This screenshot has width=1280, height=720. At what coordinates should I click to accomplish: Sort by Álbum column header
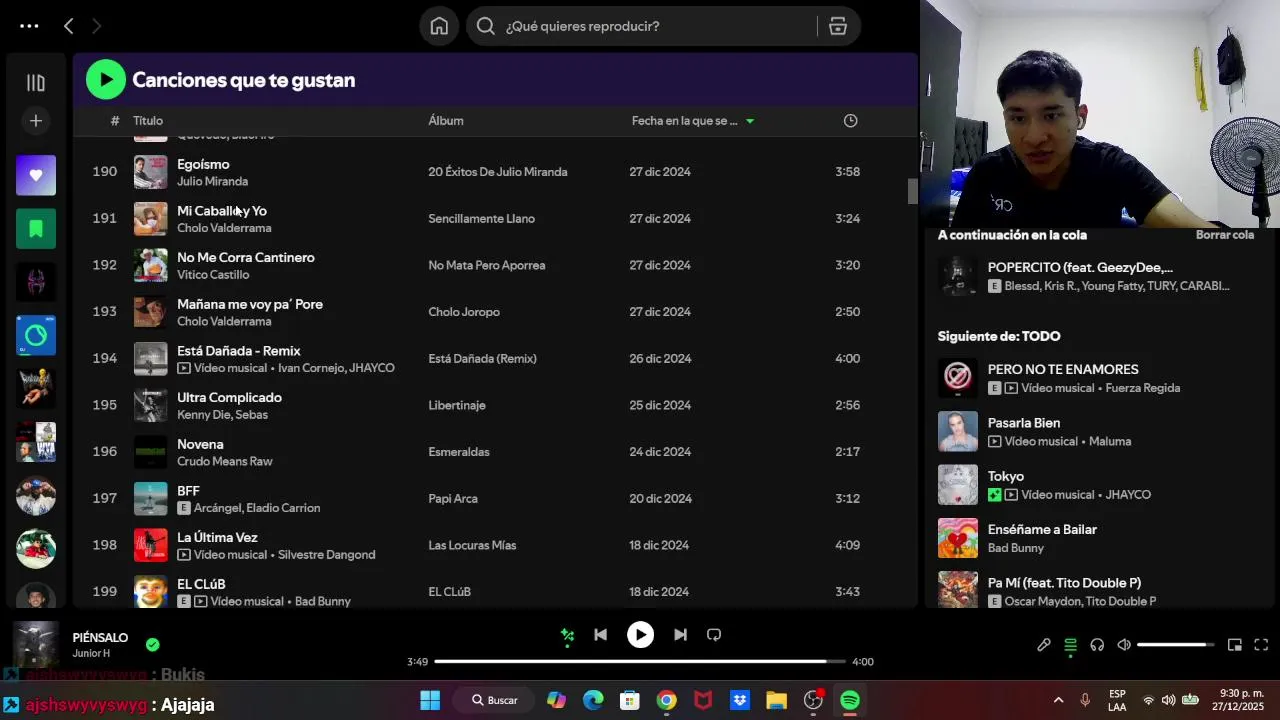click(446, 121)
